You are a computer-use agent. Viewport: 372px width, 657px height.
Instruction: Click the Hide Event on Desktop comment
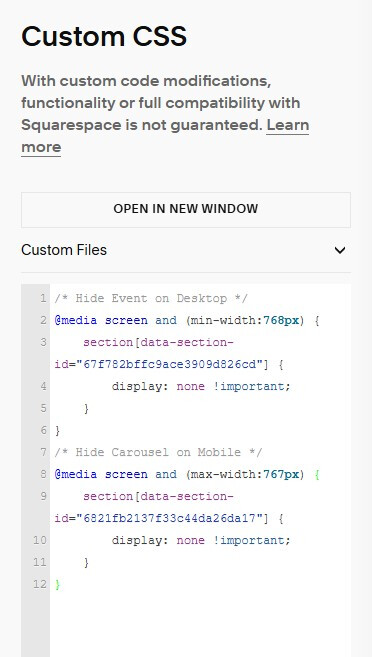(151, 299)
